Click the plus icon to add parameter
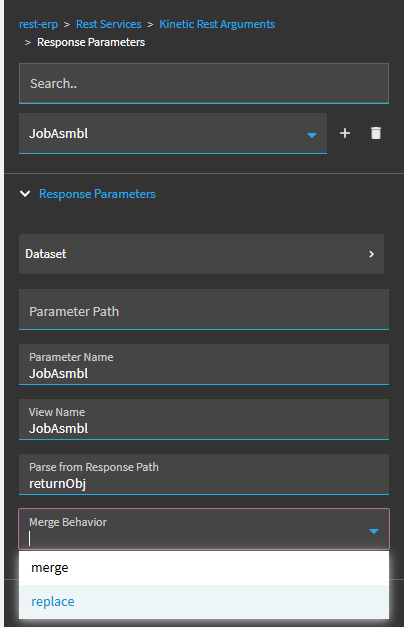Screen dimensions: 405x627 [345, 133]
